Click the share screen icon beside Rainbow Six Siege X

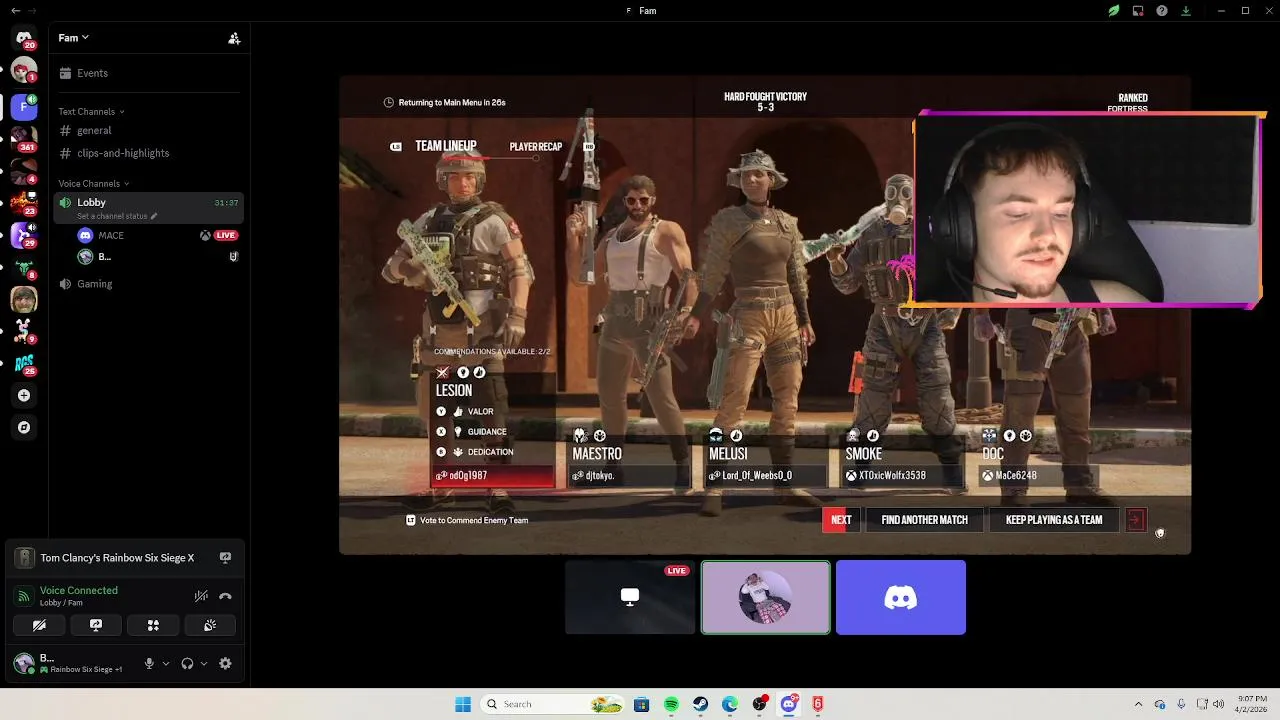(x=225, y=557)
